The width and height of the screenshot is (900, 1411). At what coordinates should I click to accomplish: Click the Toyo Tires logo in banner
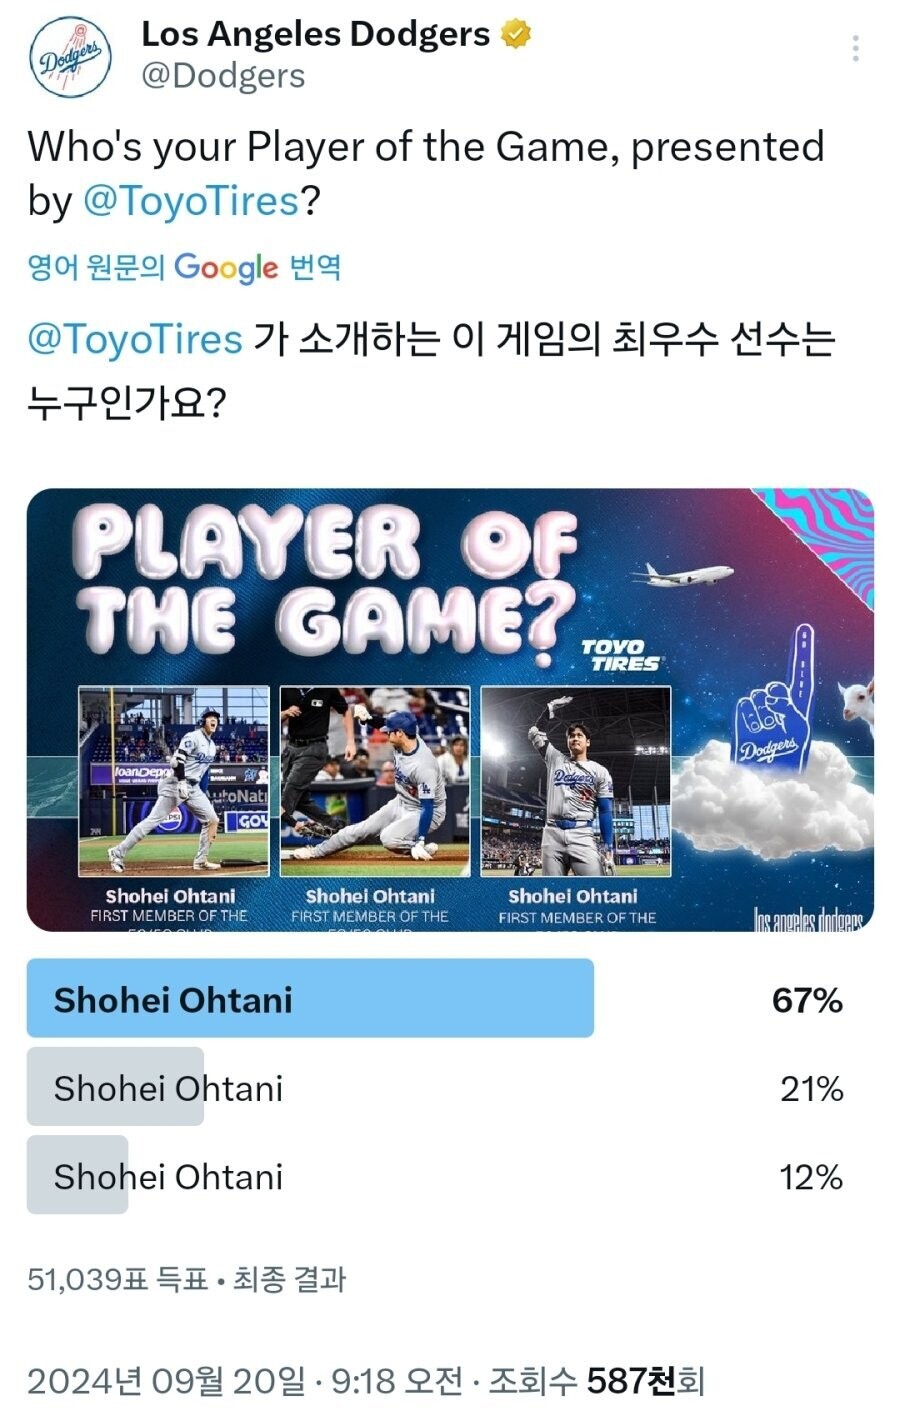point(621,656)
